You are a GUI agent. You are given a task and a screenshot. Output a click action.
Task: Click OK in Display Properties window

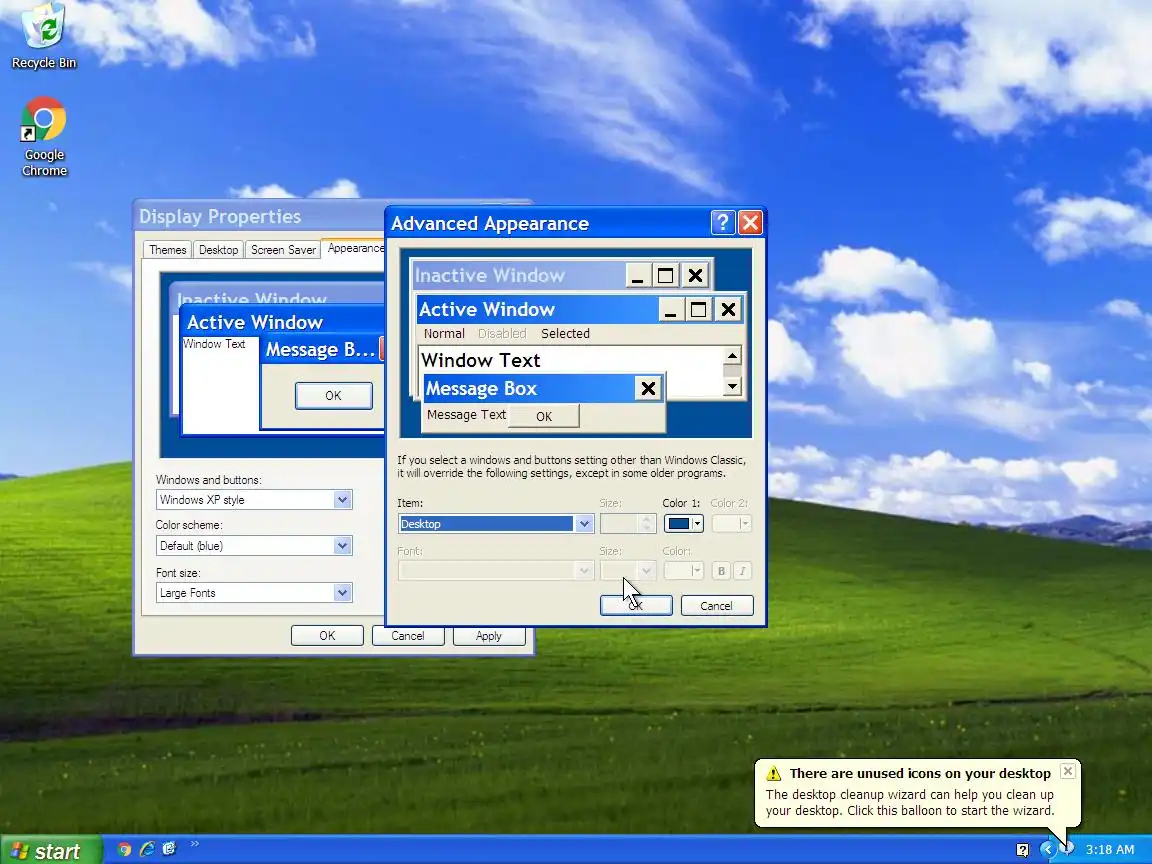[x=327, y=636]
